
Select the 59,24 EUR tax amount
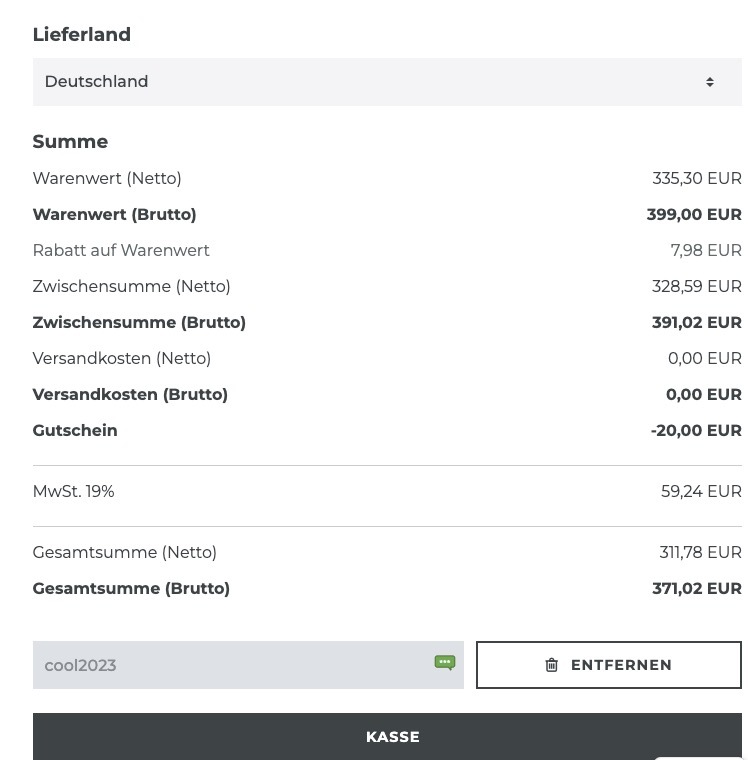point(701,491)
